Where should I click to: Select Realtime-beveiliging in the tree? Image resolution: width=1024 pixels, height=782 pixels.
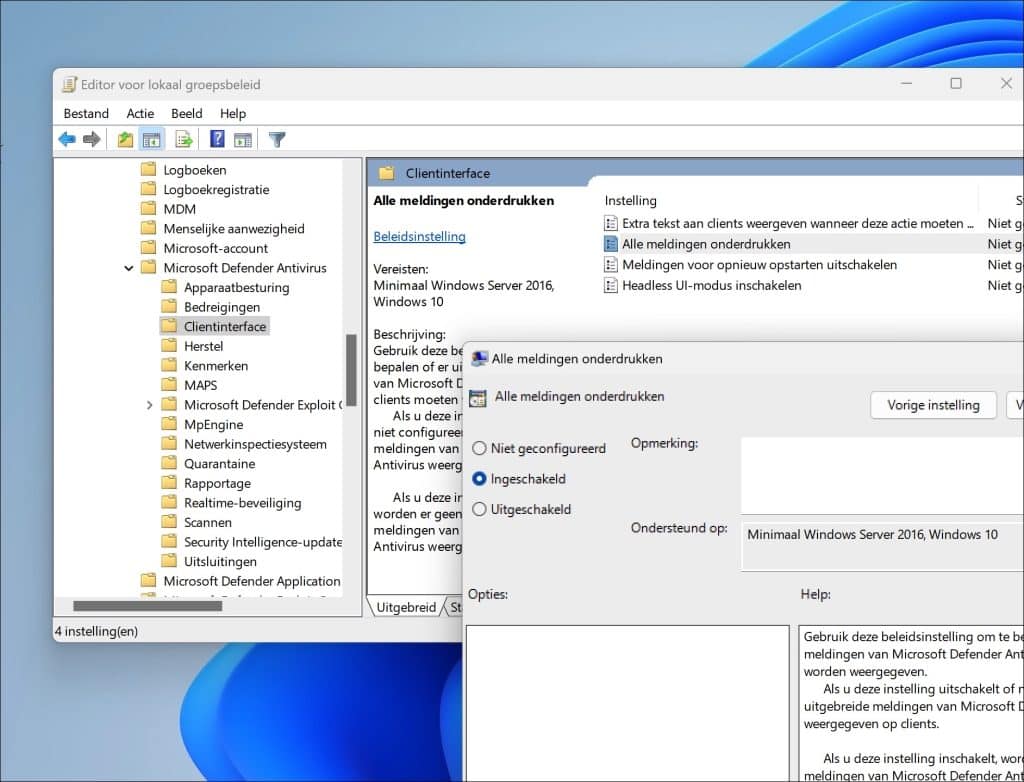pos(242,502)
